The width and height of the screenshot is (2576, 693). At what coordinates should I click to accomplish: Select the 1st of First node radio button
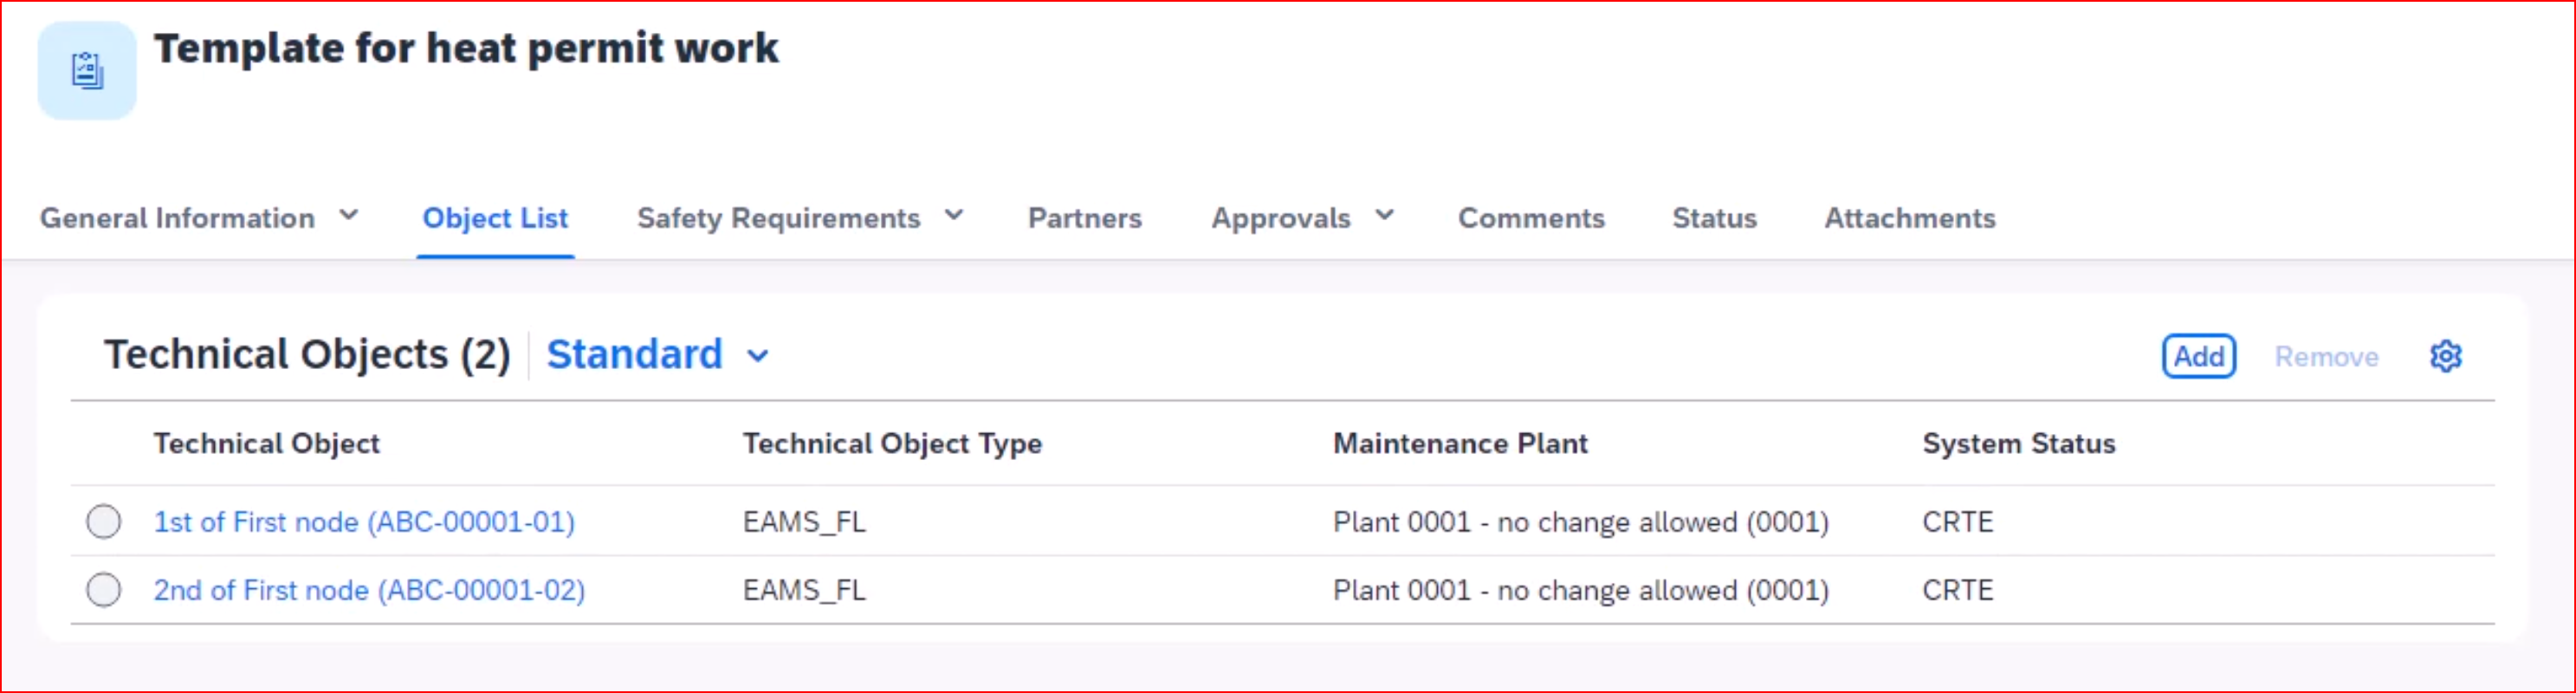(x=104, y=522)
